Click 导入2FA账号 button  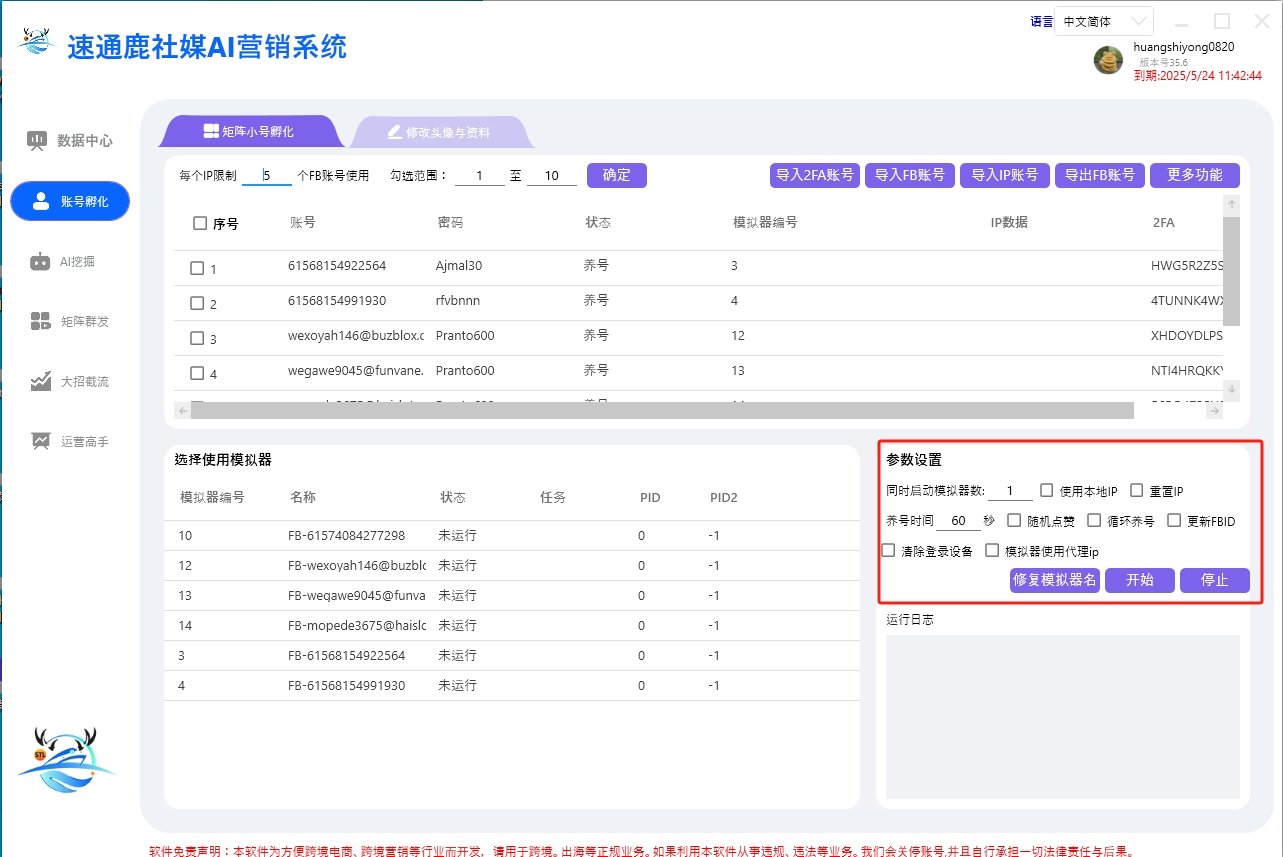pos(815,175)
